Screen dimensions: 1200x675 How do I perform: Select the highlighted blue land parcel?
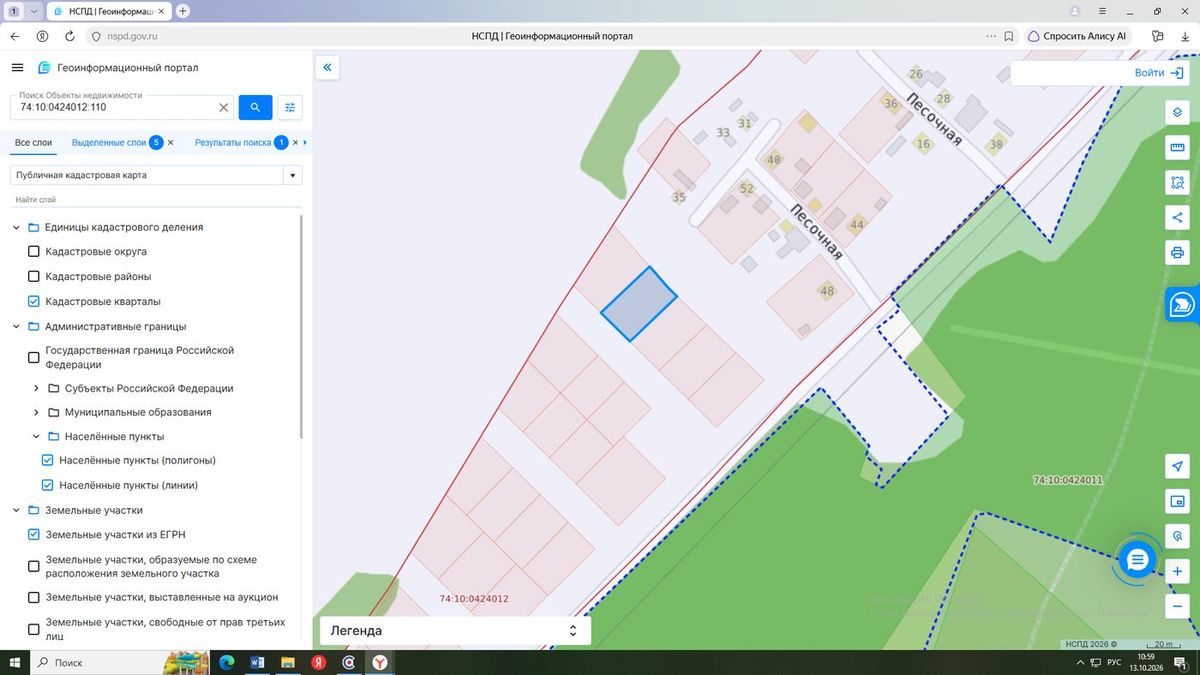click(x=638, y=304)
